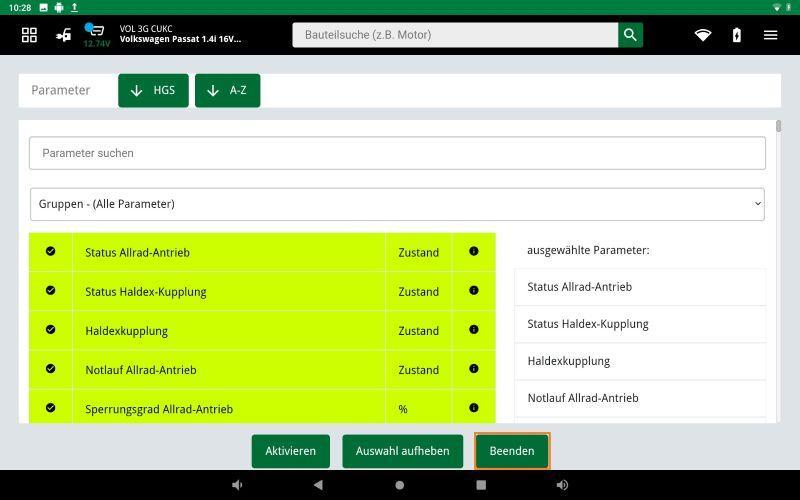Viewport: 800px width, 500px height.
Task: Uncheck Status Haldex-Kupplung parameter
Action: tap(51, 290)
